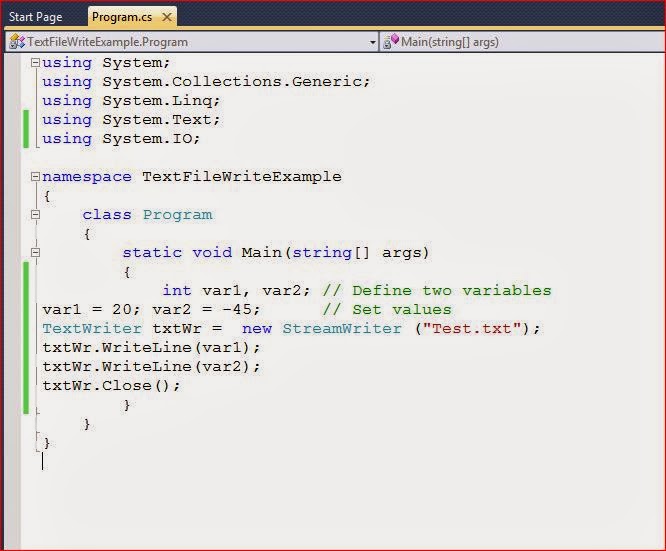Click the 'StreamWriter' type name

tap(342, 329)
